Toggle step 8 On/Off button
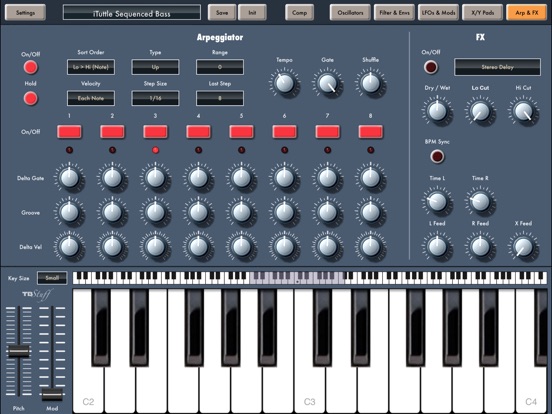Viewport: 552px width, 414px height. pyautogui.click(x=371, y=132)
